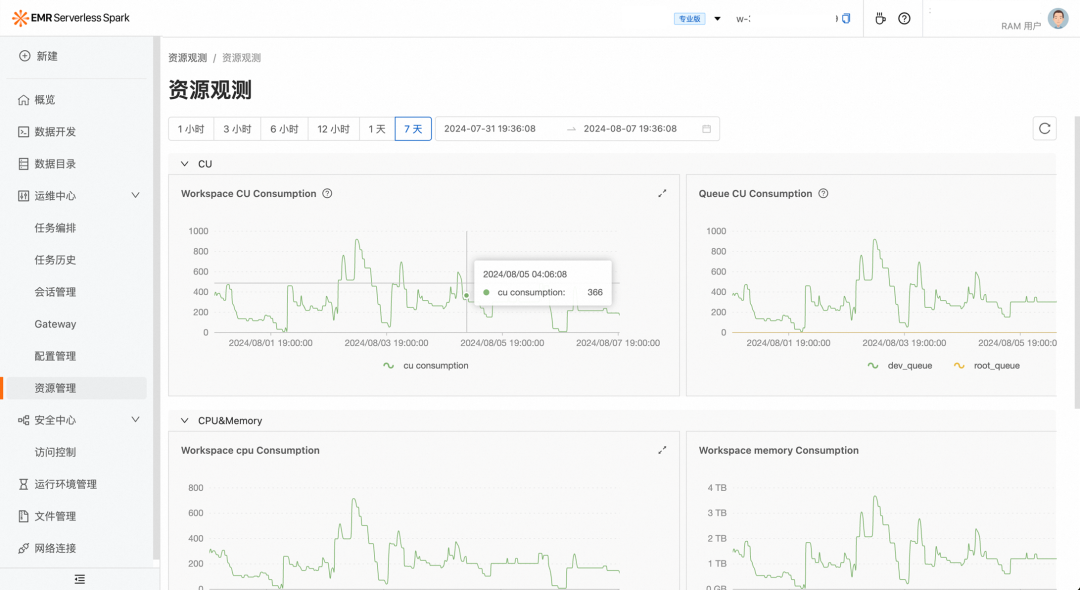
Task: Click the 数据开发 terminal icon
Action: tap(23, 131)
